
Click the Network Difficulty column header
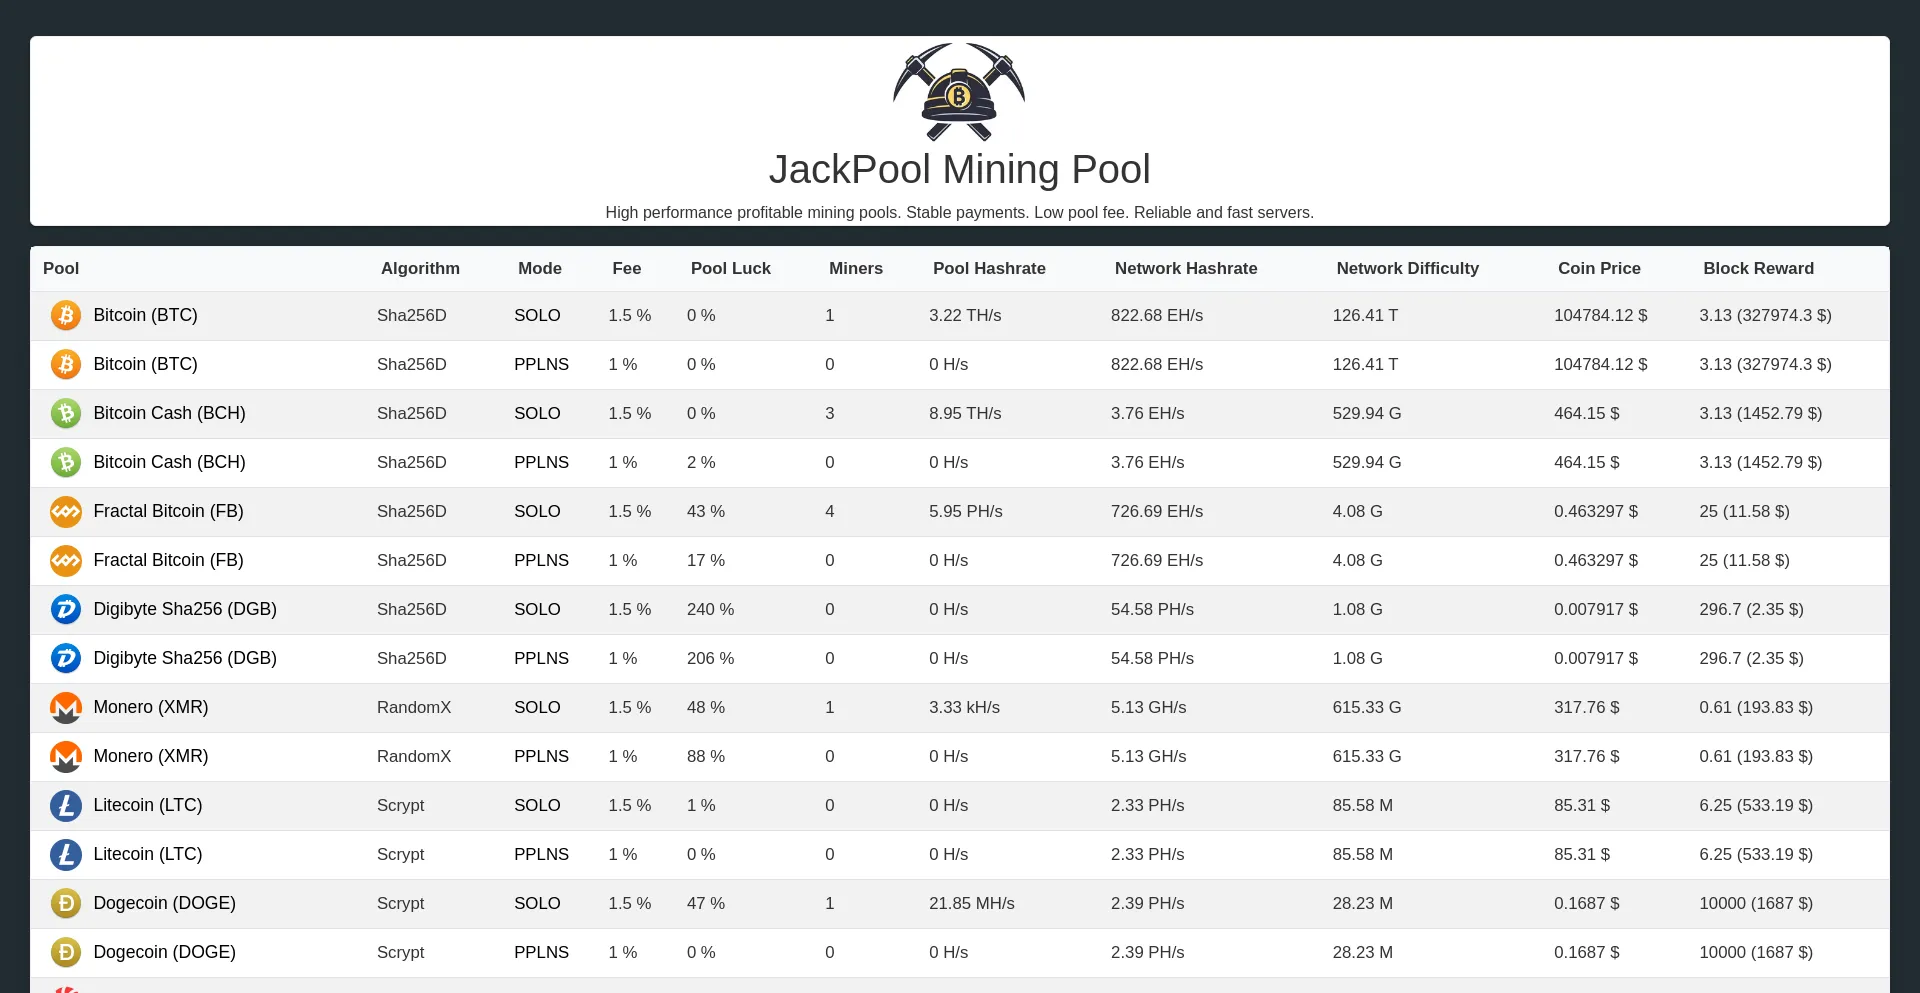[1407, 269]
